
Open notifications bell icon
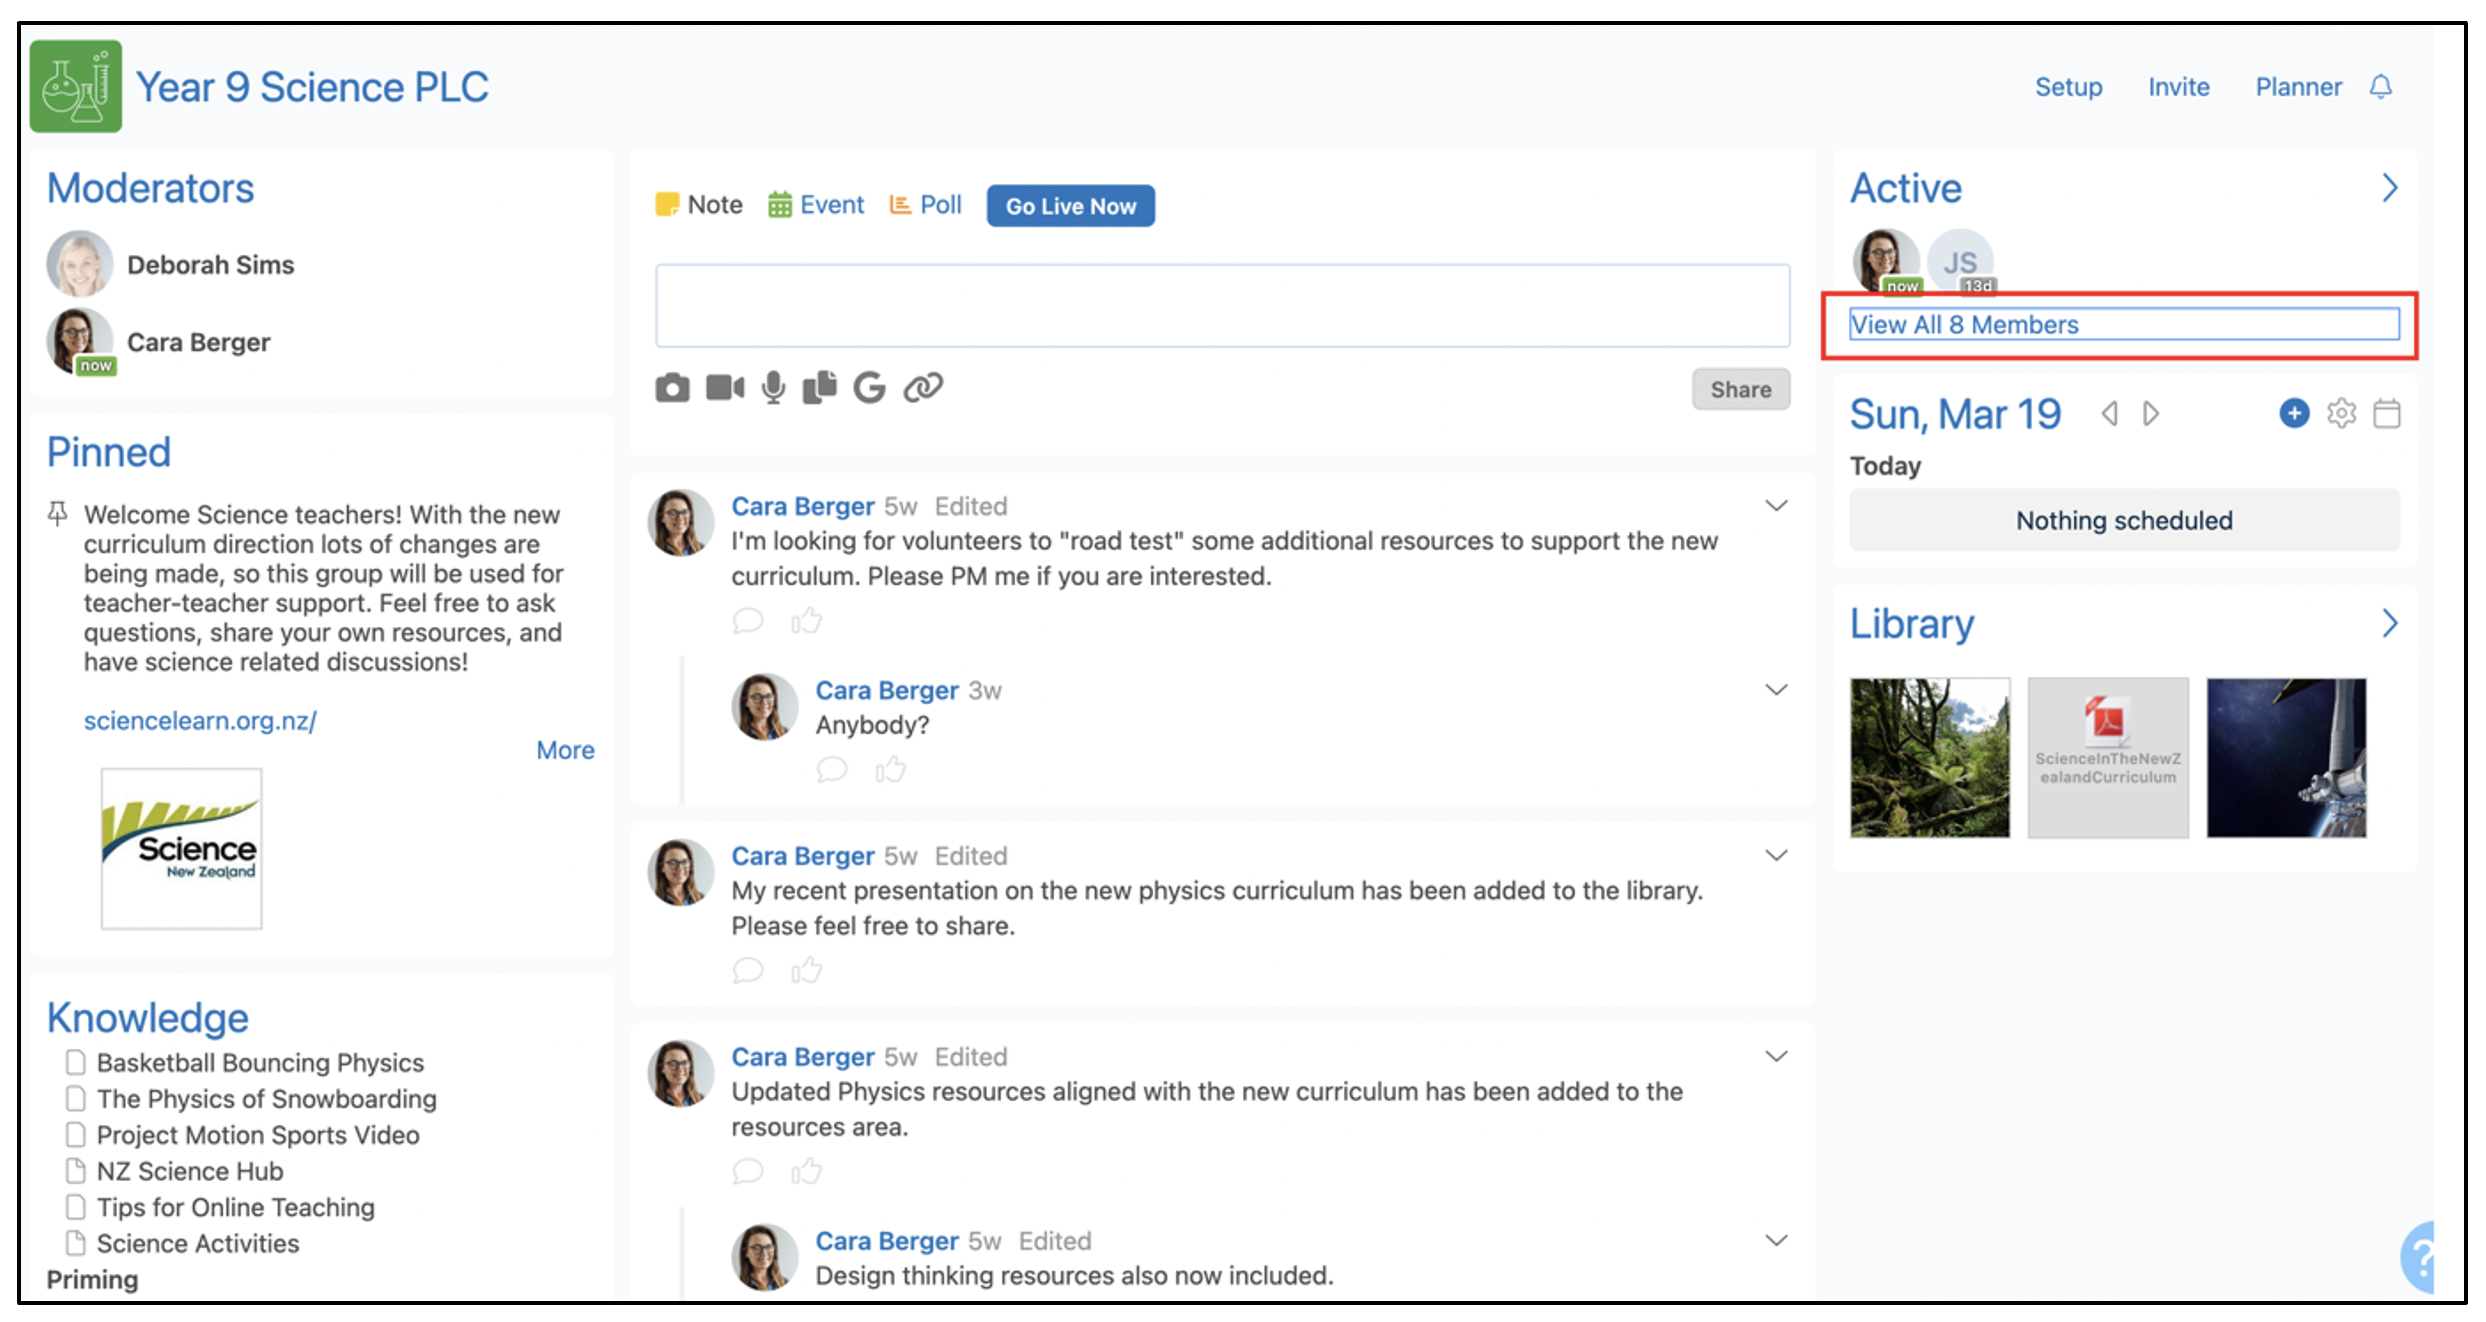coord(2381,87)
